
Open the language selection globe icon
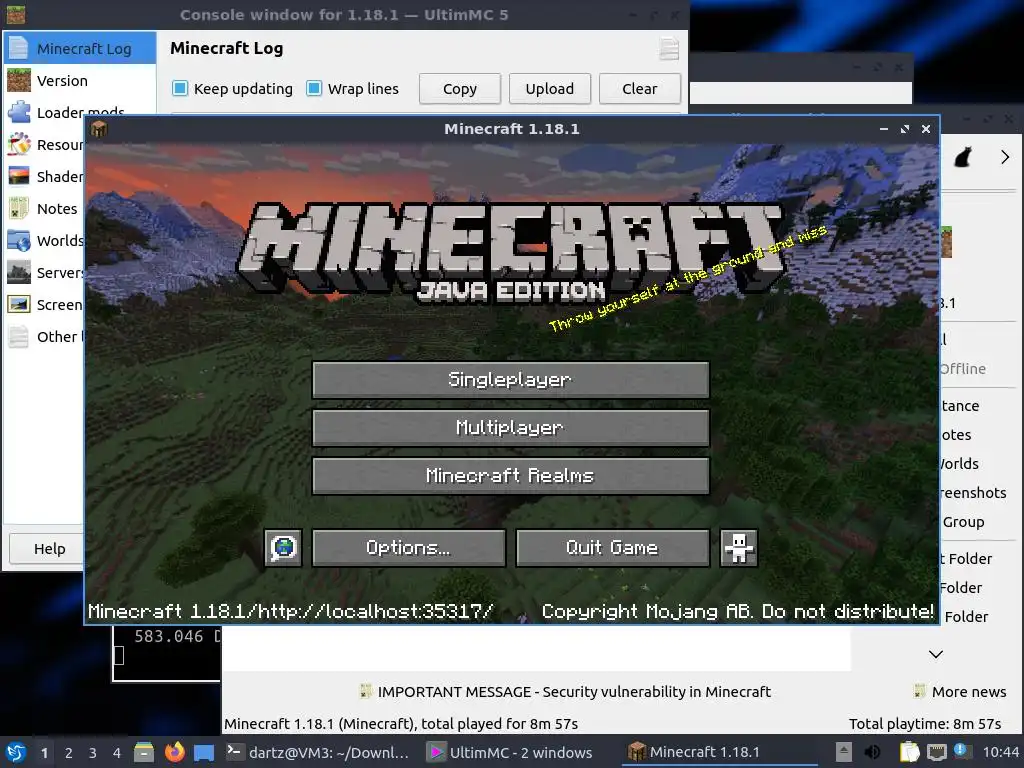click(283, 547)
